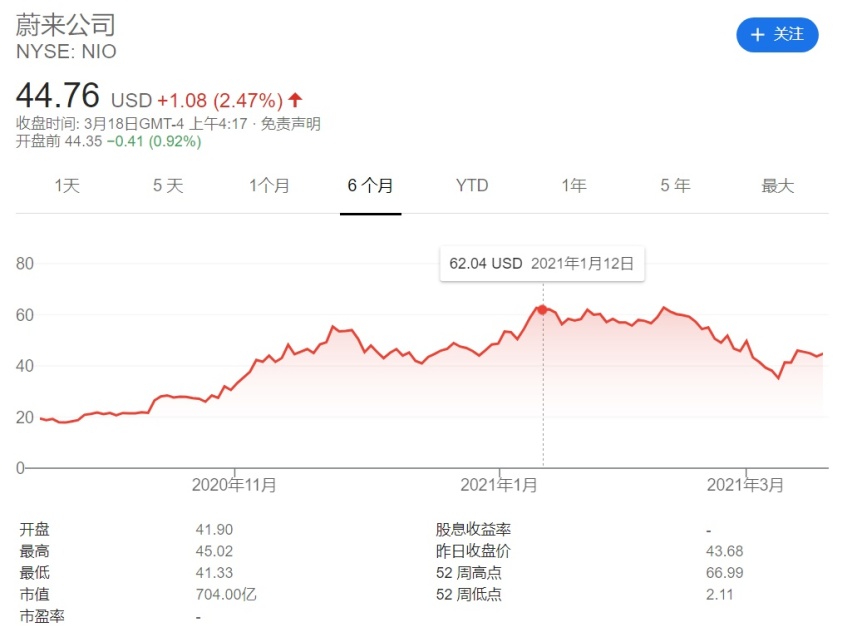
Task: Click the 最低 value 41.33
Action: [x=214, y=573]
